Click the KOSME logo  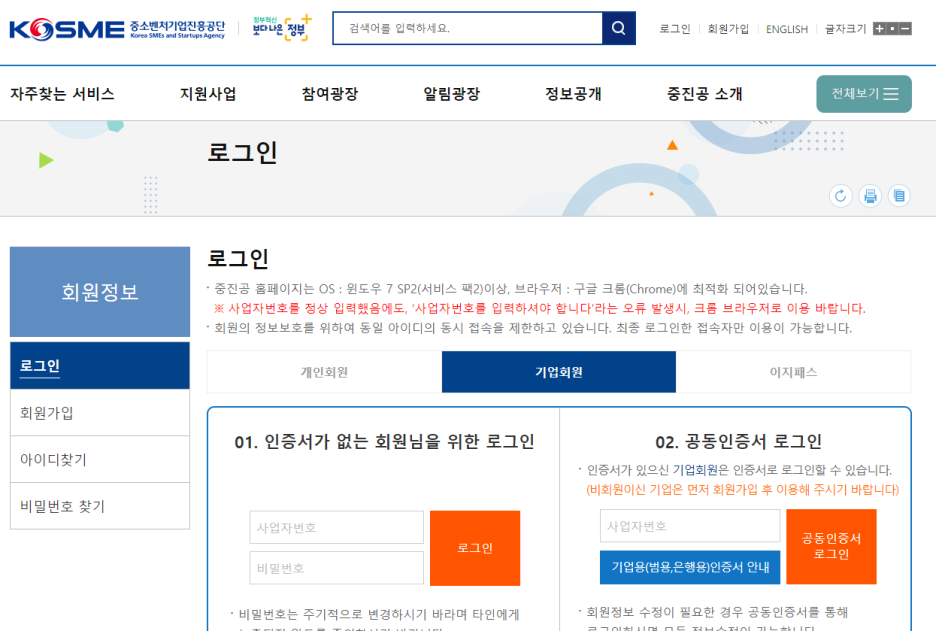click(x=117, y=29)
